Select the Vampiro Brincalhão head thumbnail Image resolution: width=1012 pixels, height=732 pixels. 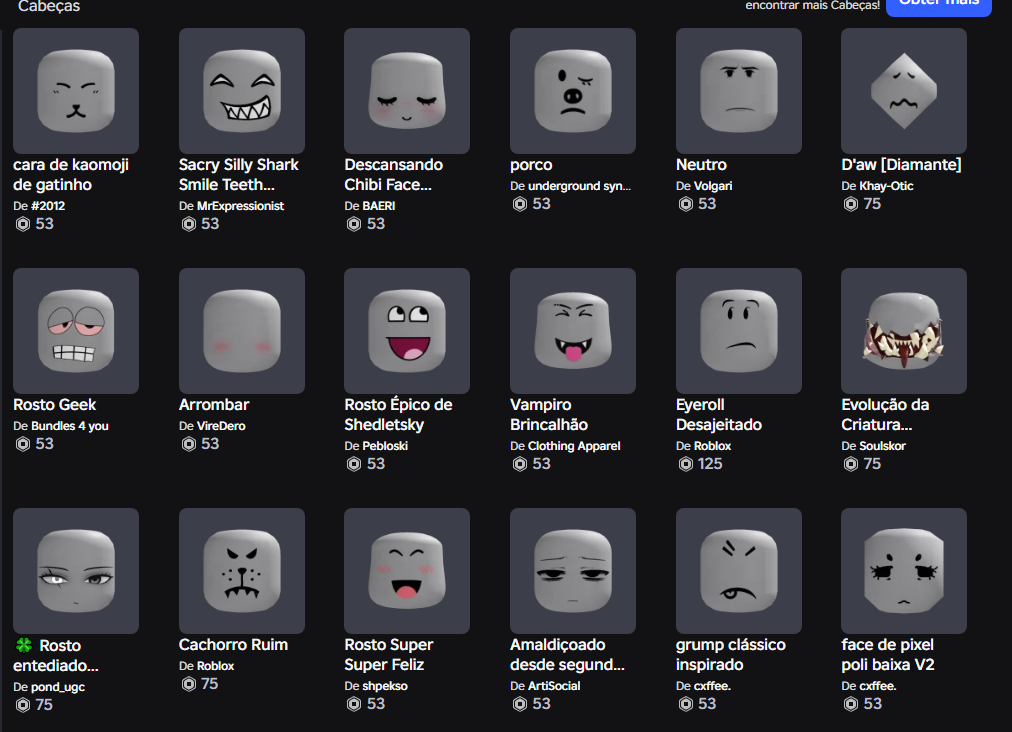click(572, 331)
